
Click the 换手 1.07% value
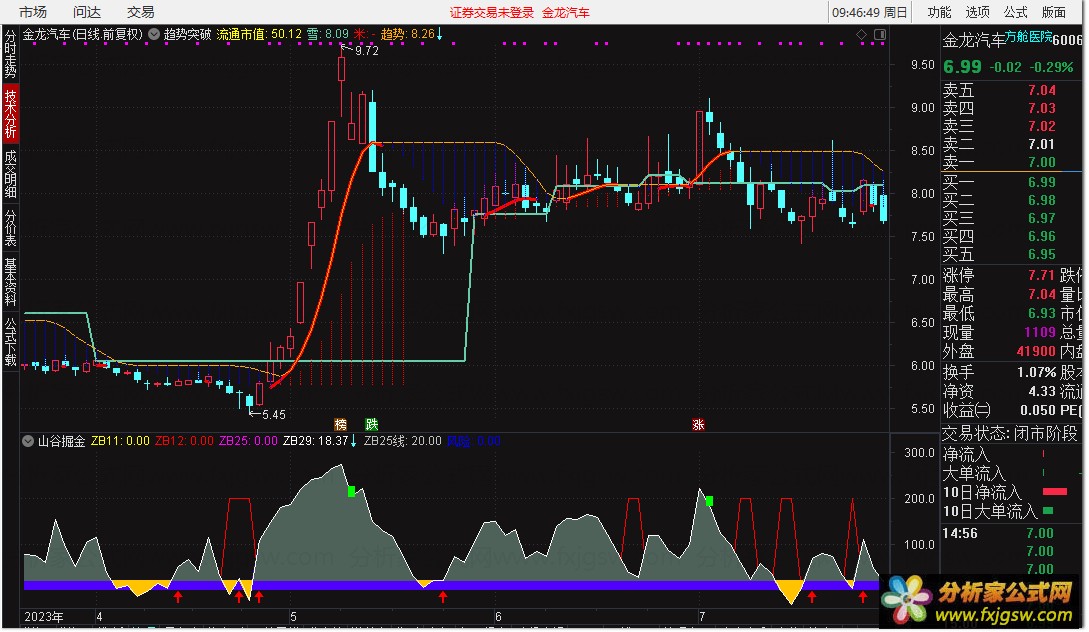pos(1036,372)
